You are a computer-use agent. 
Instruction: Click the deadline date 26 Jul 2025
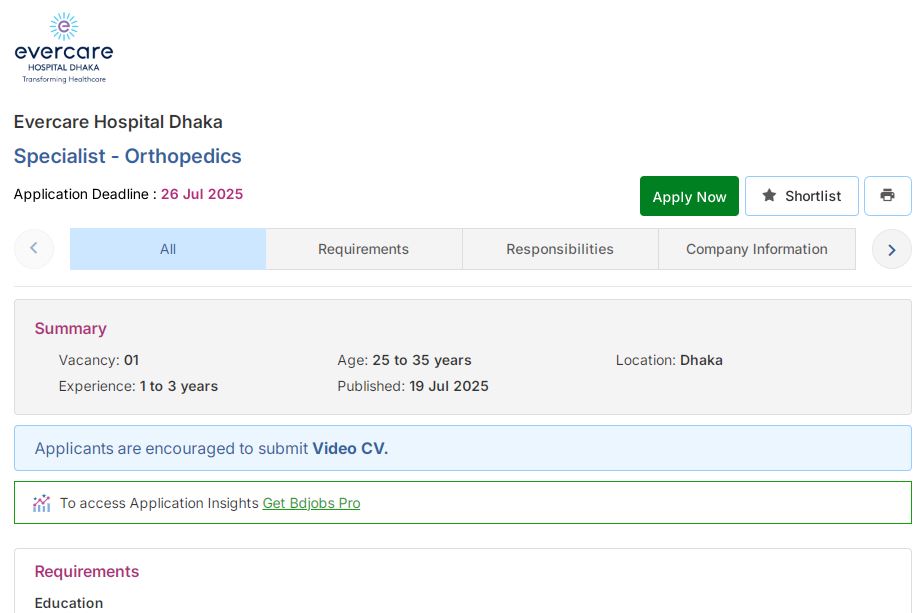pyautogui.click(x=202, y=194)
